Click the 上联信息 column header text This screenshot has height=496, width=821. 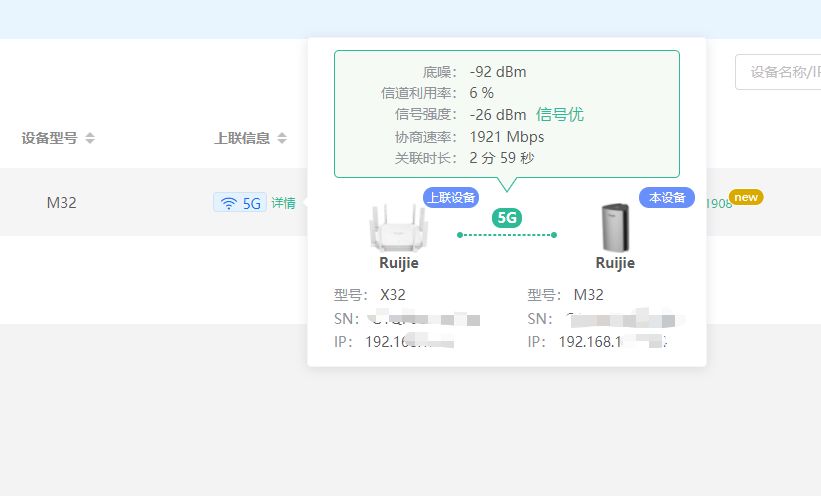point(242,138)
